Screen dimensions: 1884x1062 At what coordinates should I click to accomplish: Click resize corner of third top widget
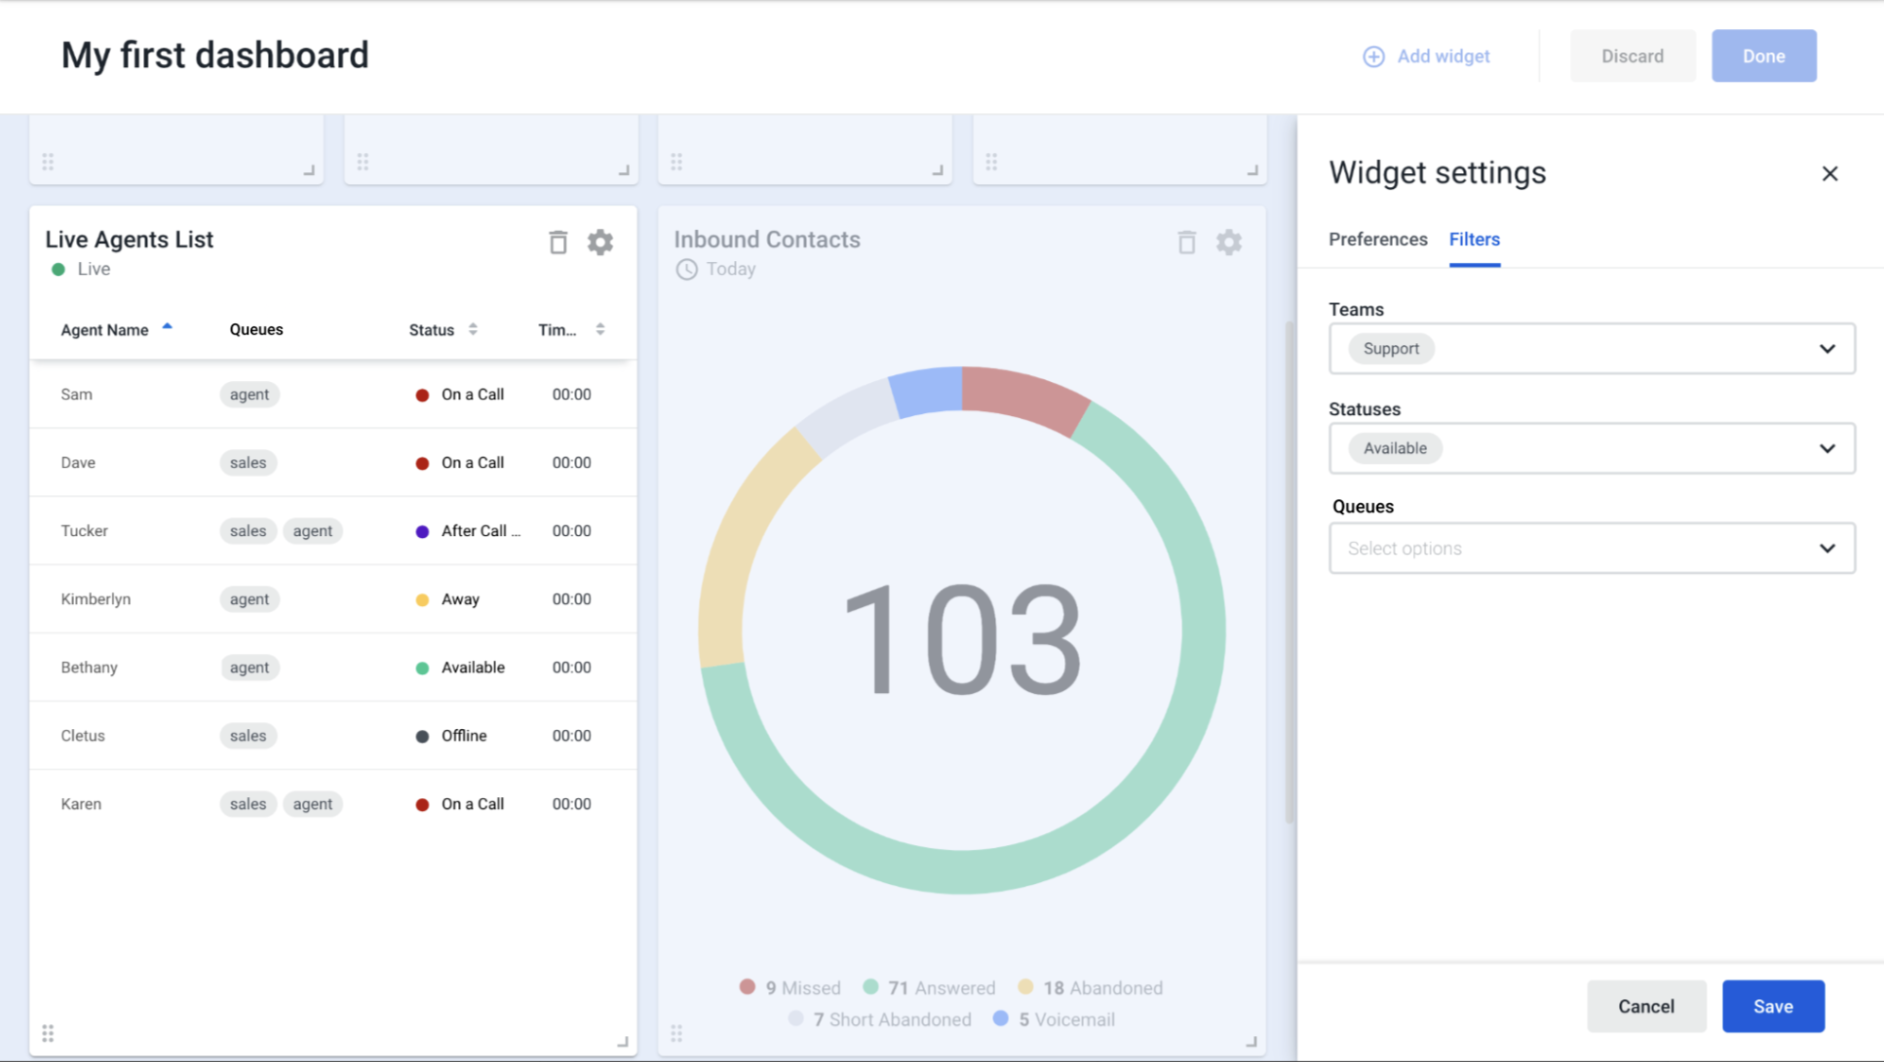click(938, 170)
